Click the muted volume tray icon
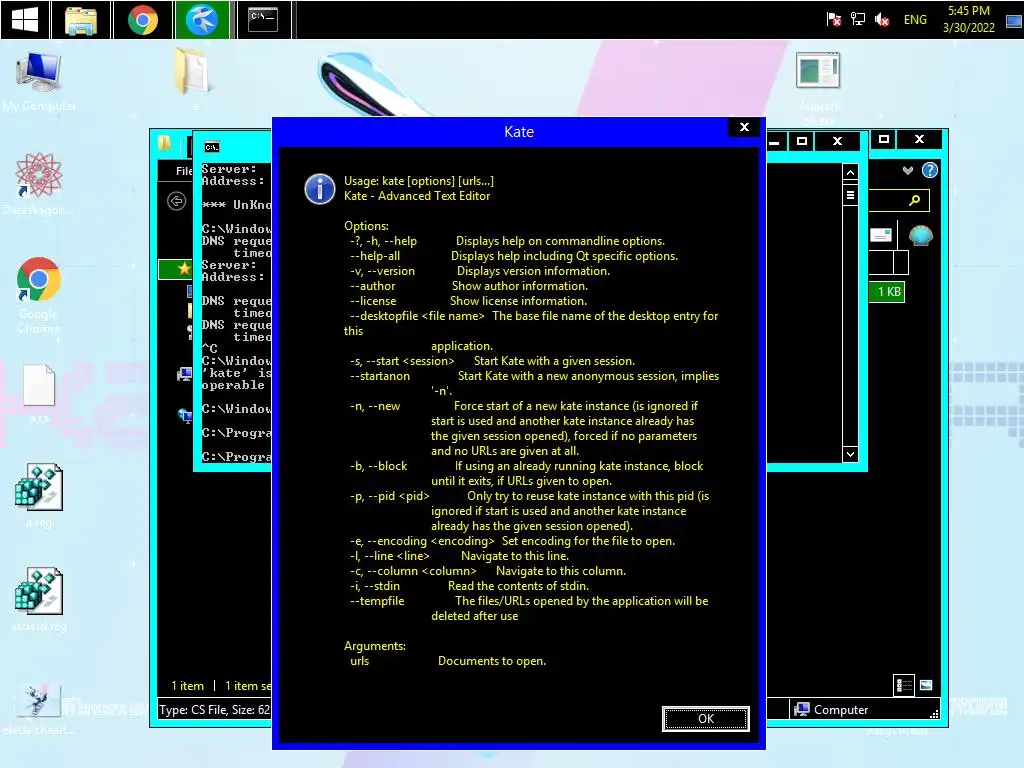 tap(882, 20)
